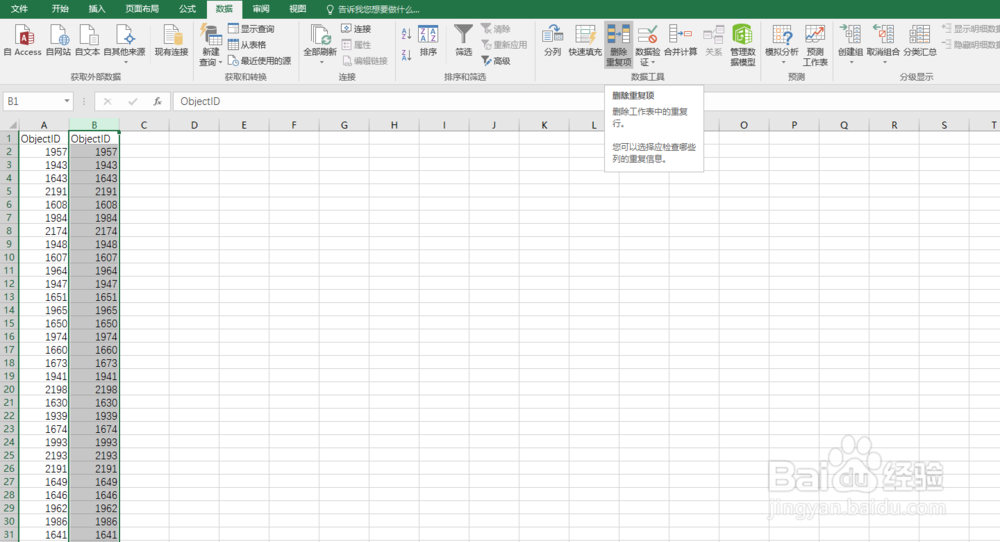
Task: Click Forecast Sheet (预测工作表)
Action: (815, 45)
